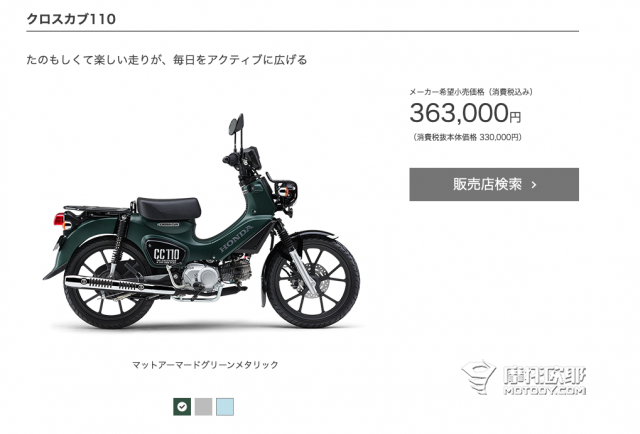Click the chevron arrow on the 販売店検索 button
The height and width of the screenshot is (434, 640).
click(534, 185)
